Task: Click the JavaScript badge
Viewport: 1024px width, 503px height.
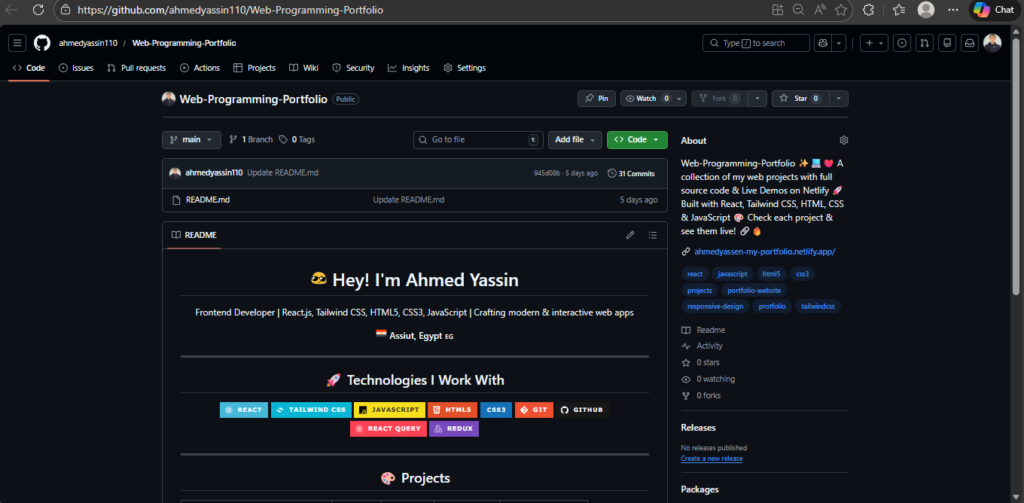Action: [389, 410]
